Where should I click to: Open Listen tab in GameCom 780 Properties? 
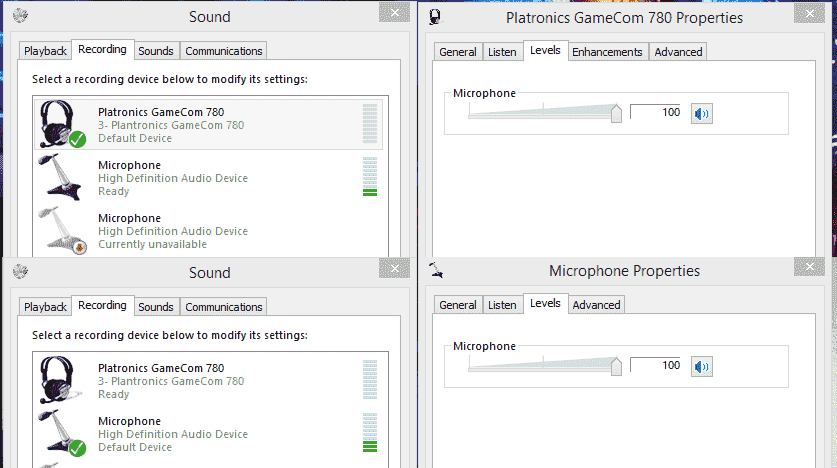pyautogui.click(x=502, y=52)
